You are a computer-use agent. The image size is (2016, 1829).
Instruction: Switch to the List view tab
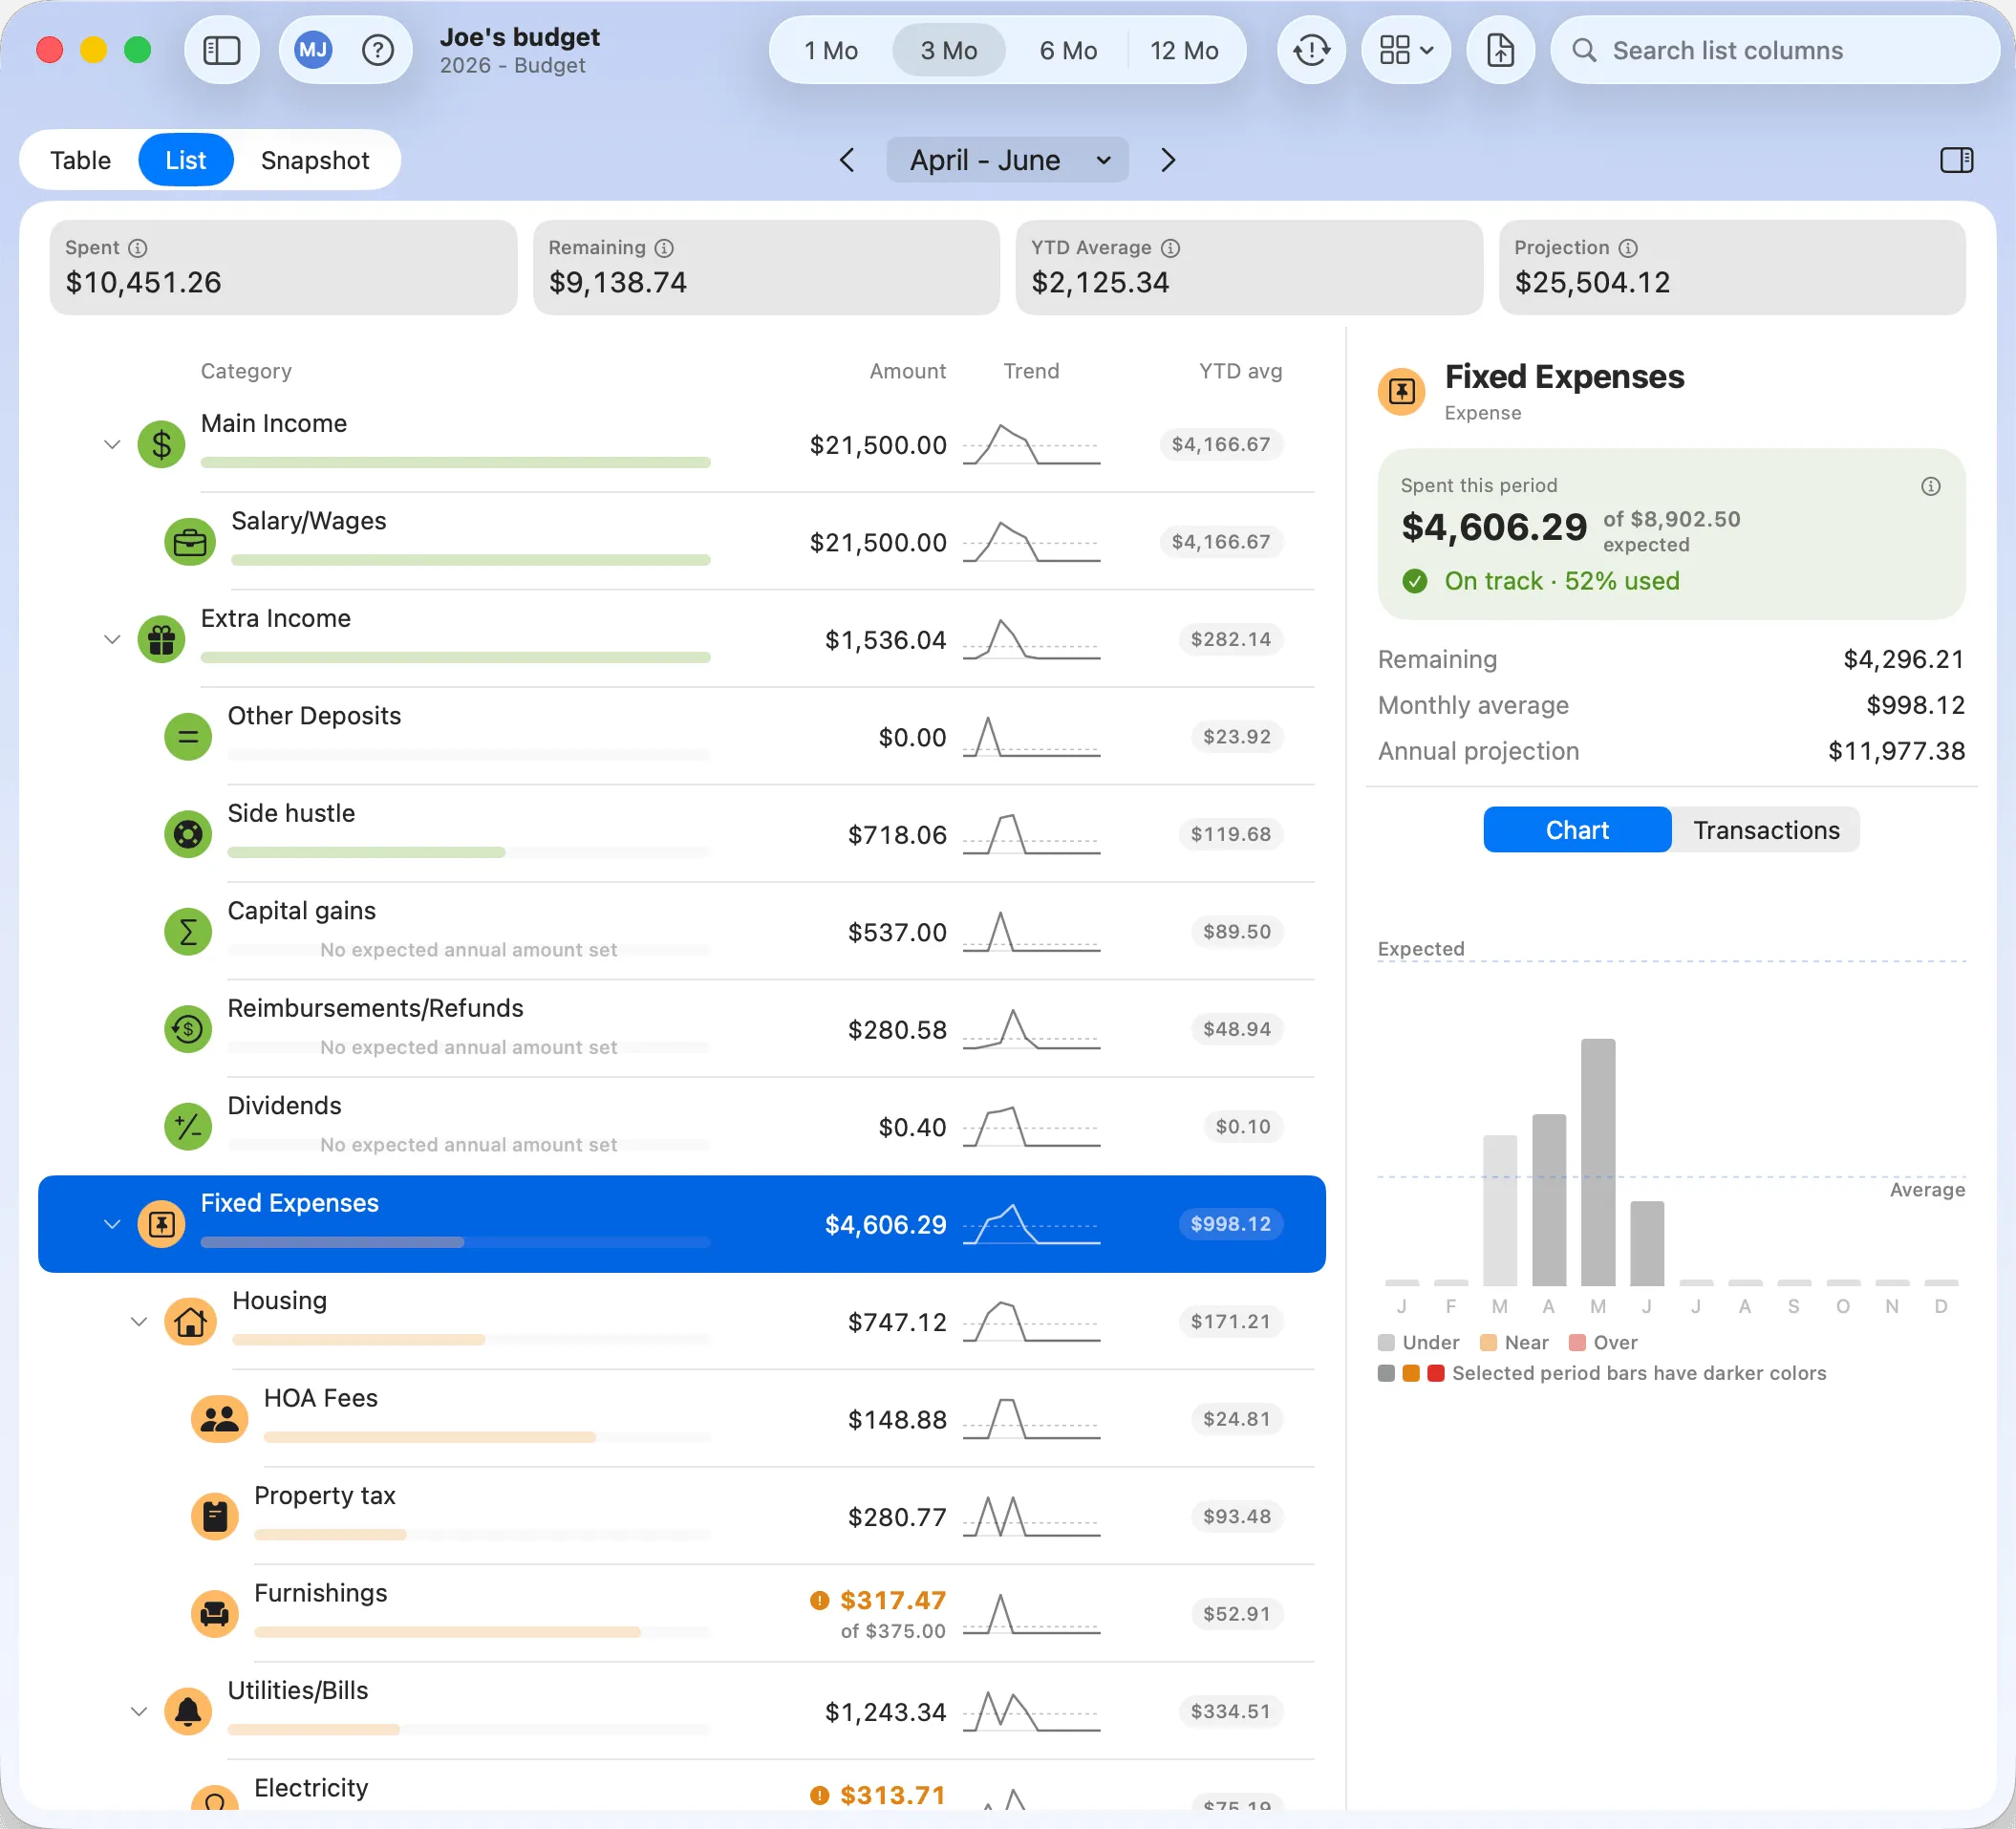click(186, 160)
